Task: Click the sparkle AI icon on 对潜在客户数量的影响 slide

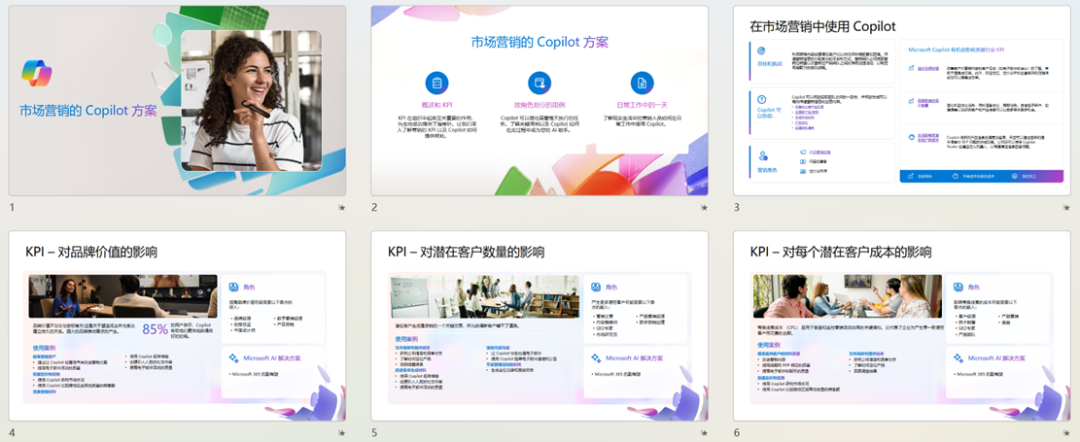Action: pos(595,358)
